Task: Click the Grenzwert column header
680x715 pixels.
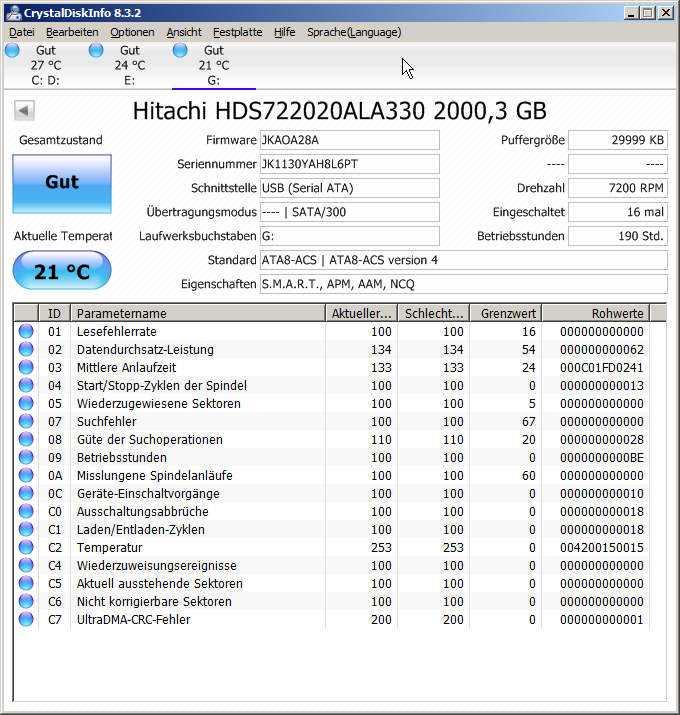Action: (506, 313)
